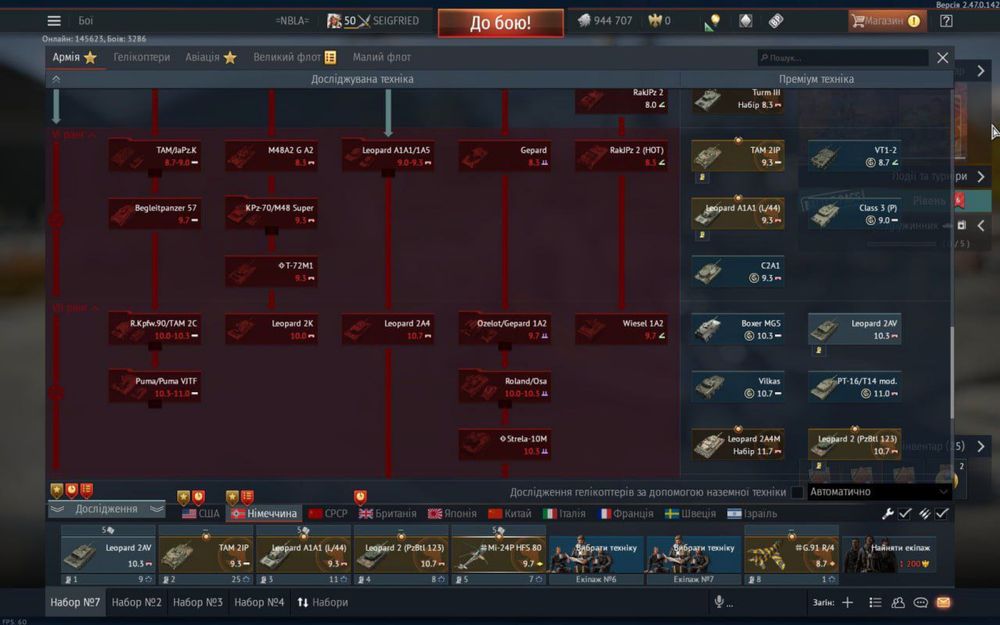1000x625 pixels.
Task: Select the Vilkas premium vehicle
Action: [x=738, y=387]
